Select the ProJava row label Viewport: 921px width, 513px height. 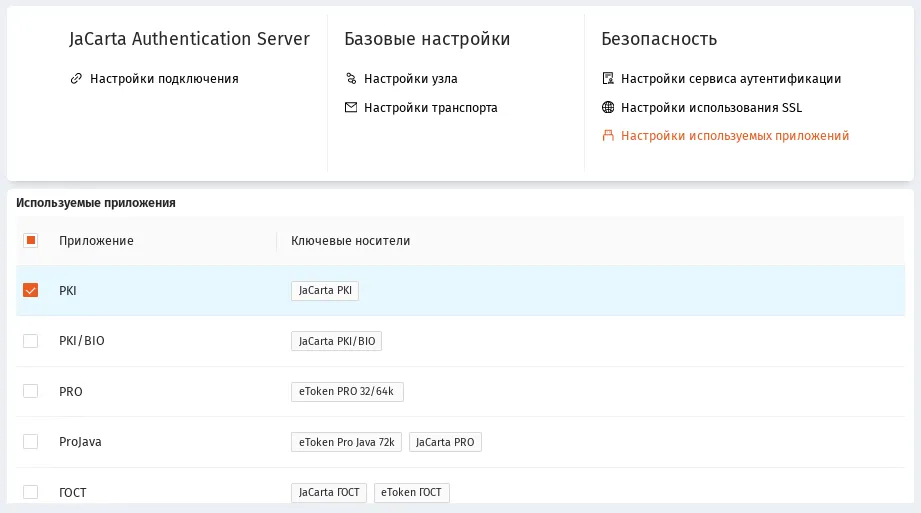tap(80, 442)
